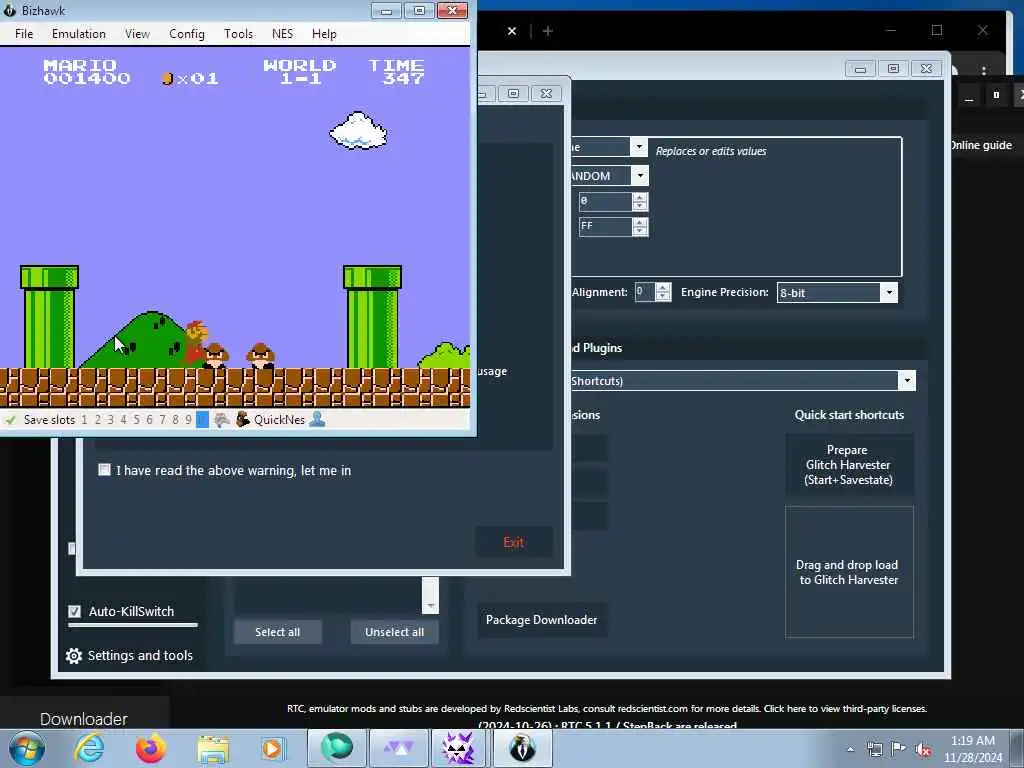This screenshot has width=1024, height=768.
Task: Decrease the FF maximum value stepper
Action: 640,231
